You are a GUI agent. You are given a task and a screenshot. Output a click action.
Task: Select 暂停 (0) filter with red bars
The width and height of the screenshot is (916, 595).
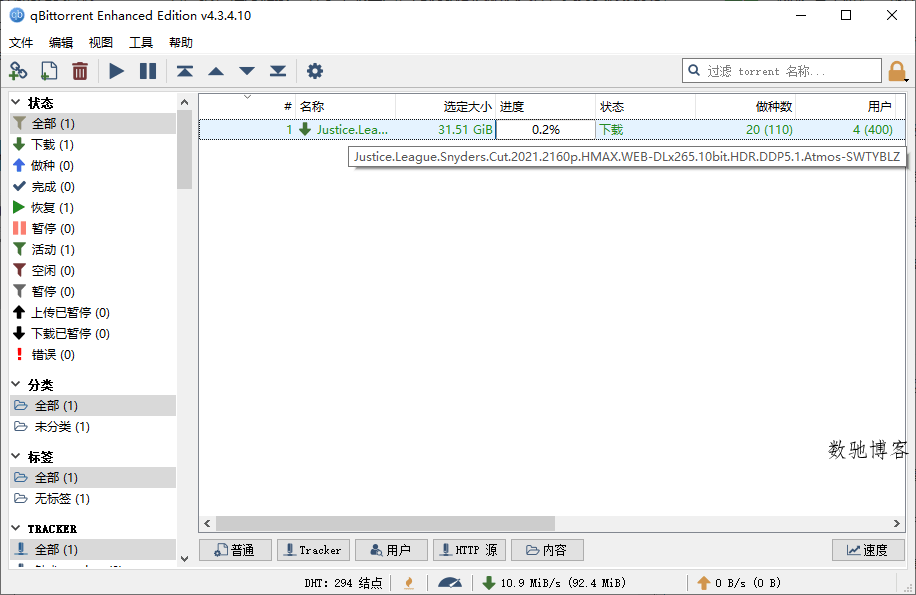93,228
